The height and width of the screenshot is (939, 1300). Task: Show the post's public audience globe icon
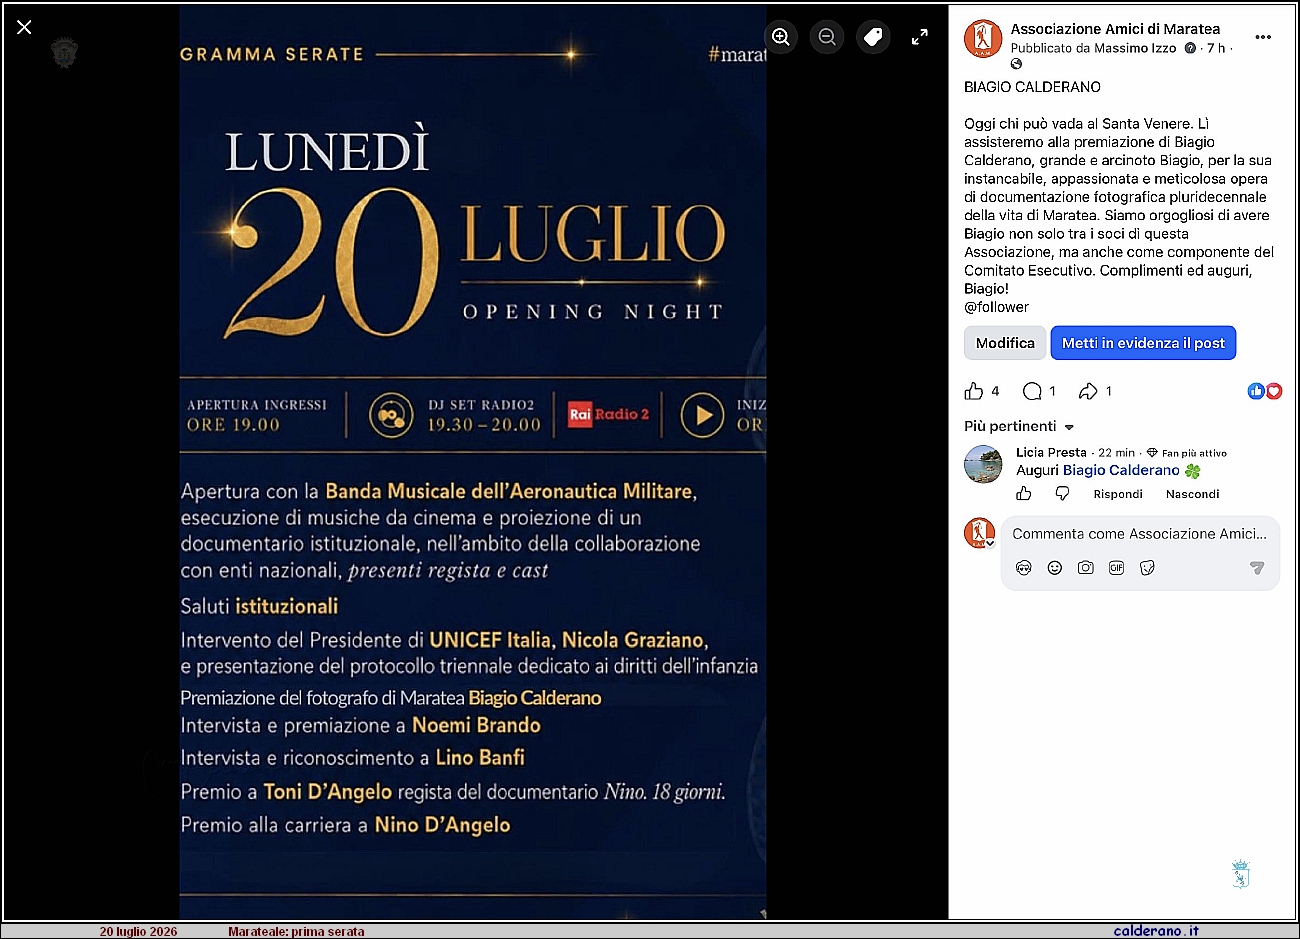[1017, 64]
